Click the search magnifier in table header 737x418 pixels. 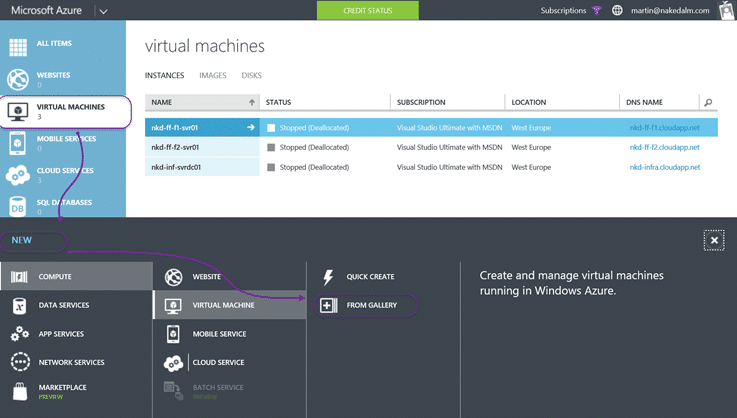tap(708, 102)
